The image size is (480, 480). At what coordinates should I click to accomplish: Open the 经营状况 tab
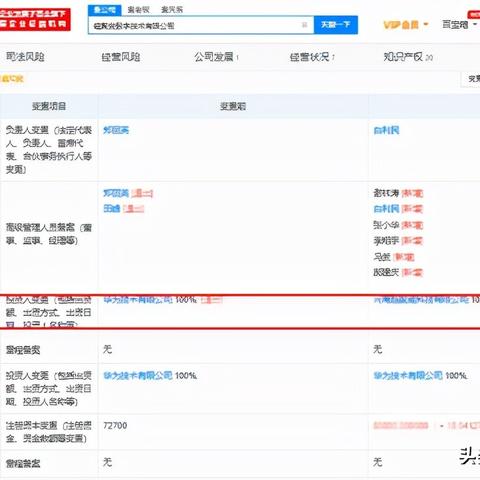click(312, 57)
